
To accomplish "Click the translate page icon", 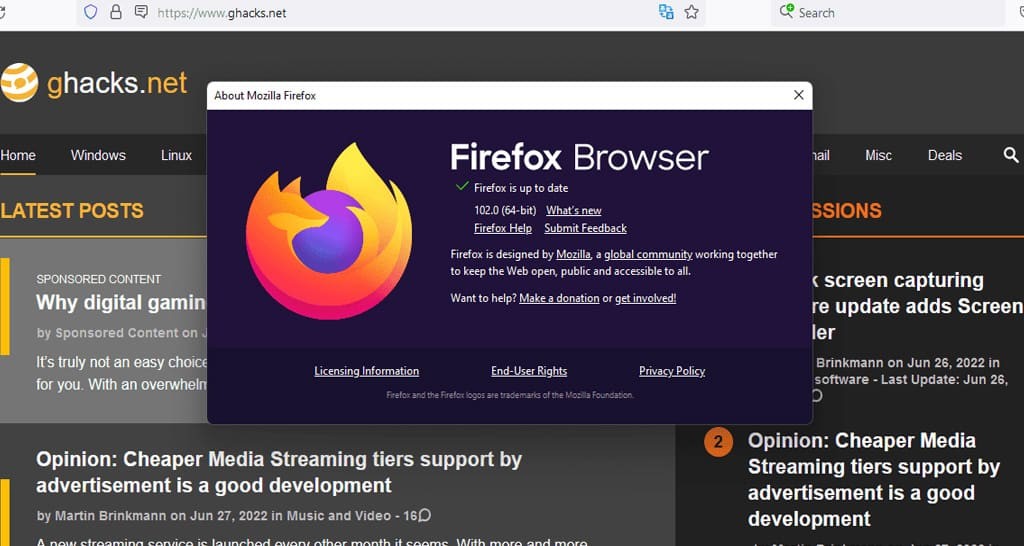I will [666, 13].
